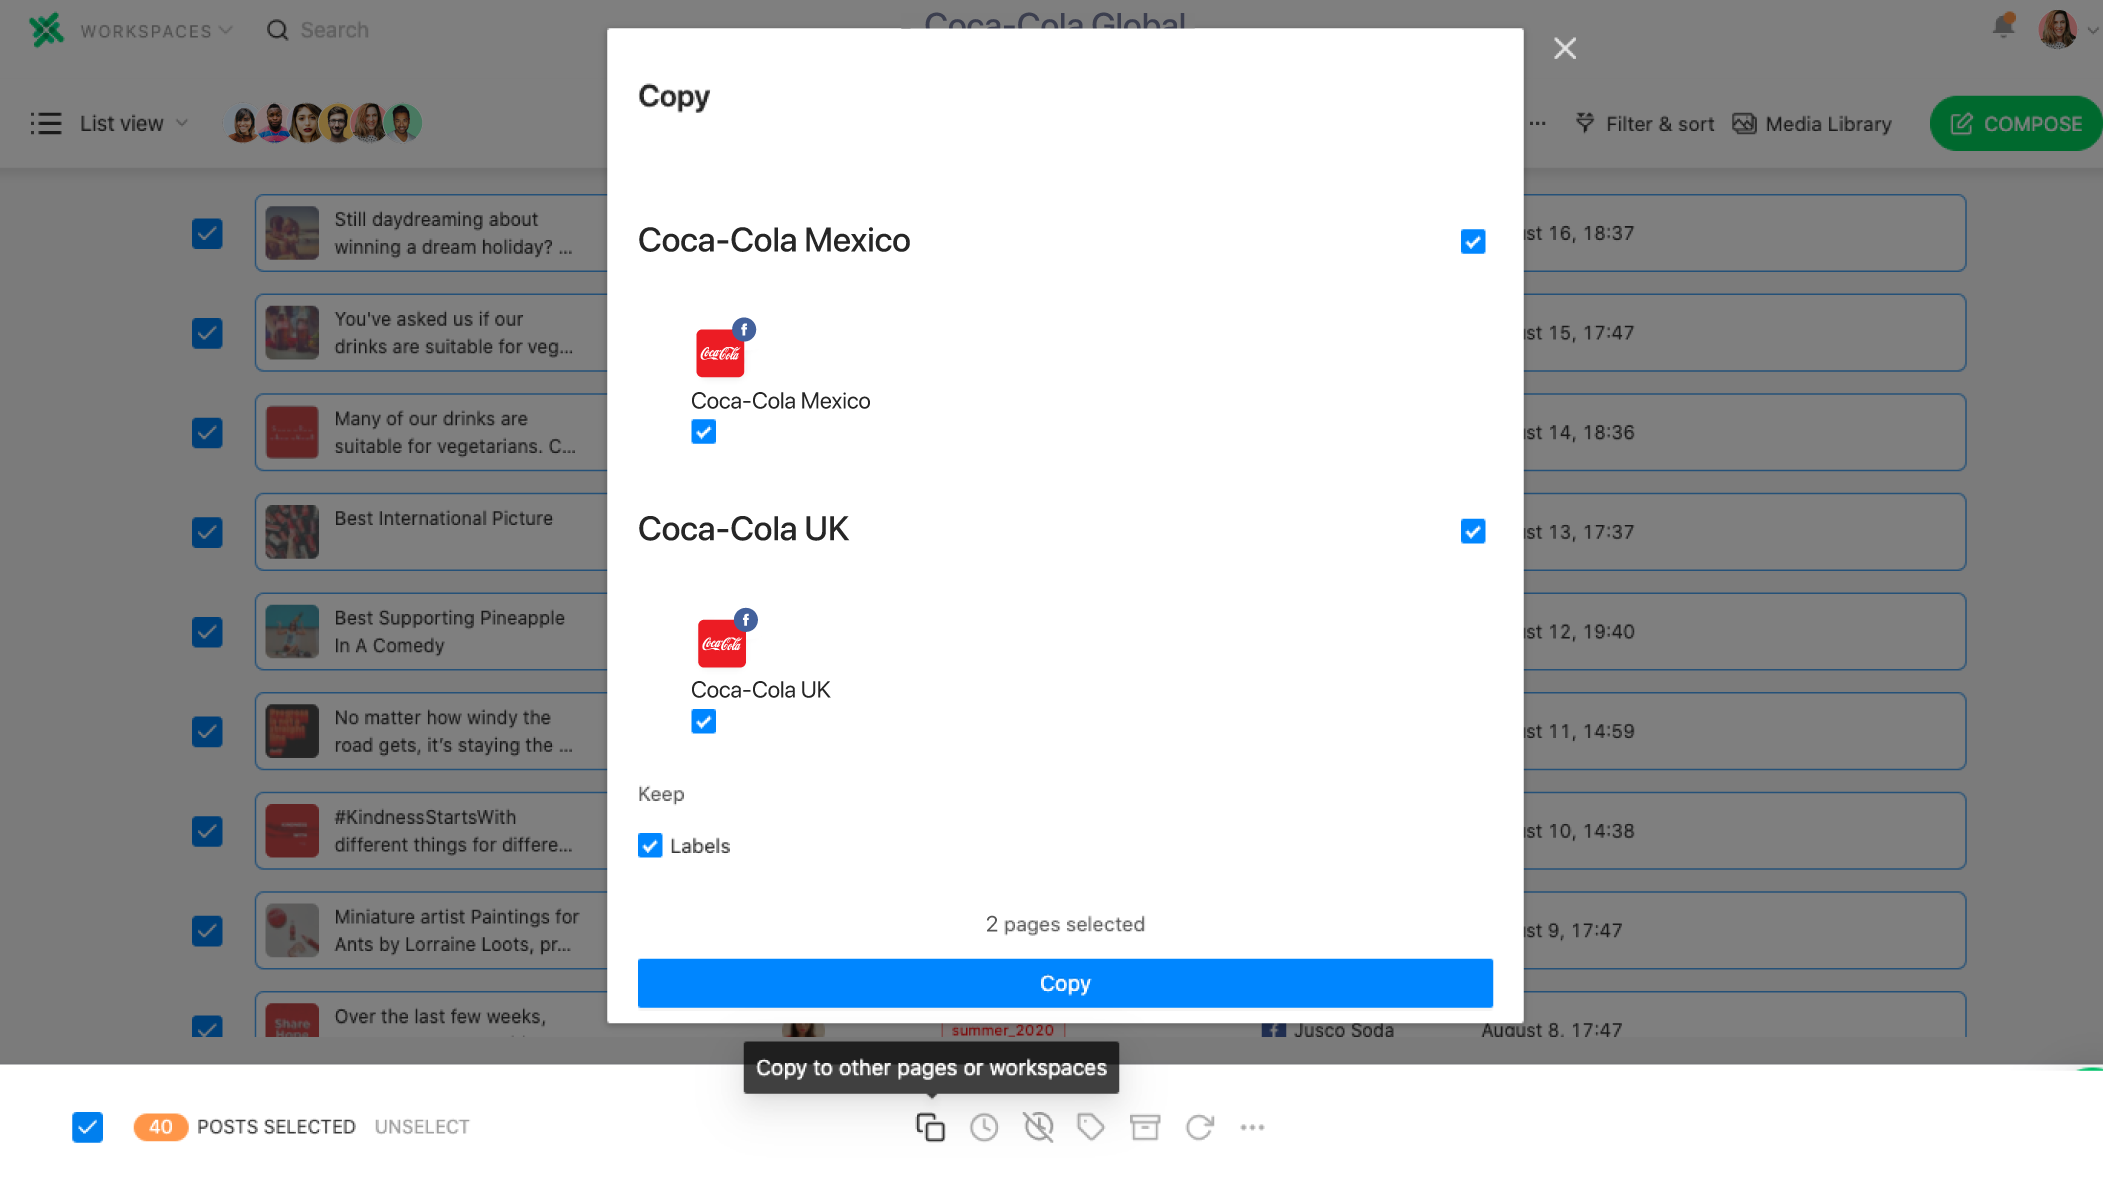Click the Coca-Cola Mexico page logo
Image resolution: width=2103 pixels, height=1200 pixels.
point(720,353)
